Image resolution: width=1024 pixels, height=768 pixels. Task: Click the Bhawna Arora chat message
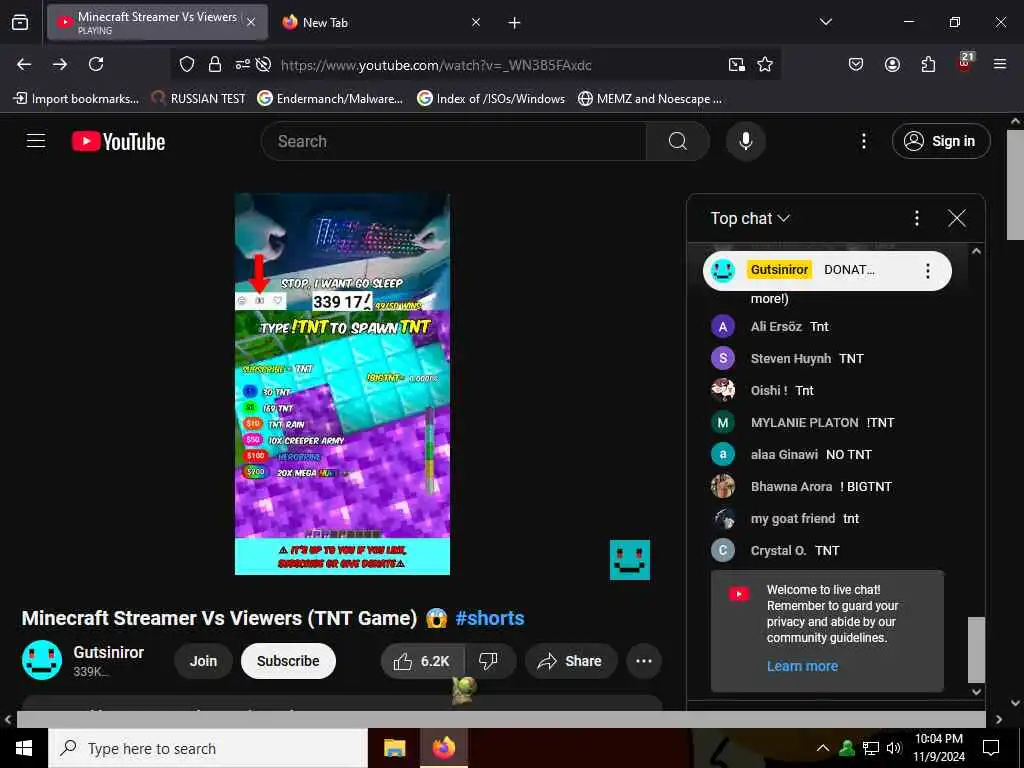pos(829,487)
